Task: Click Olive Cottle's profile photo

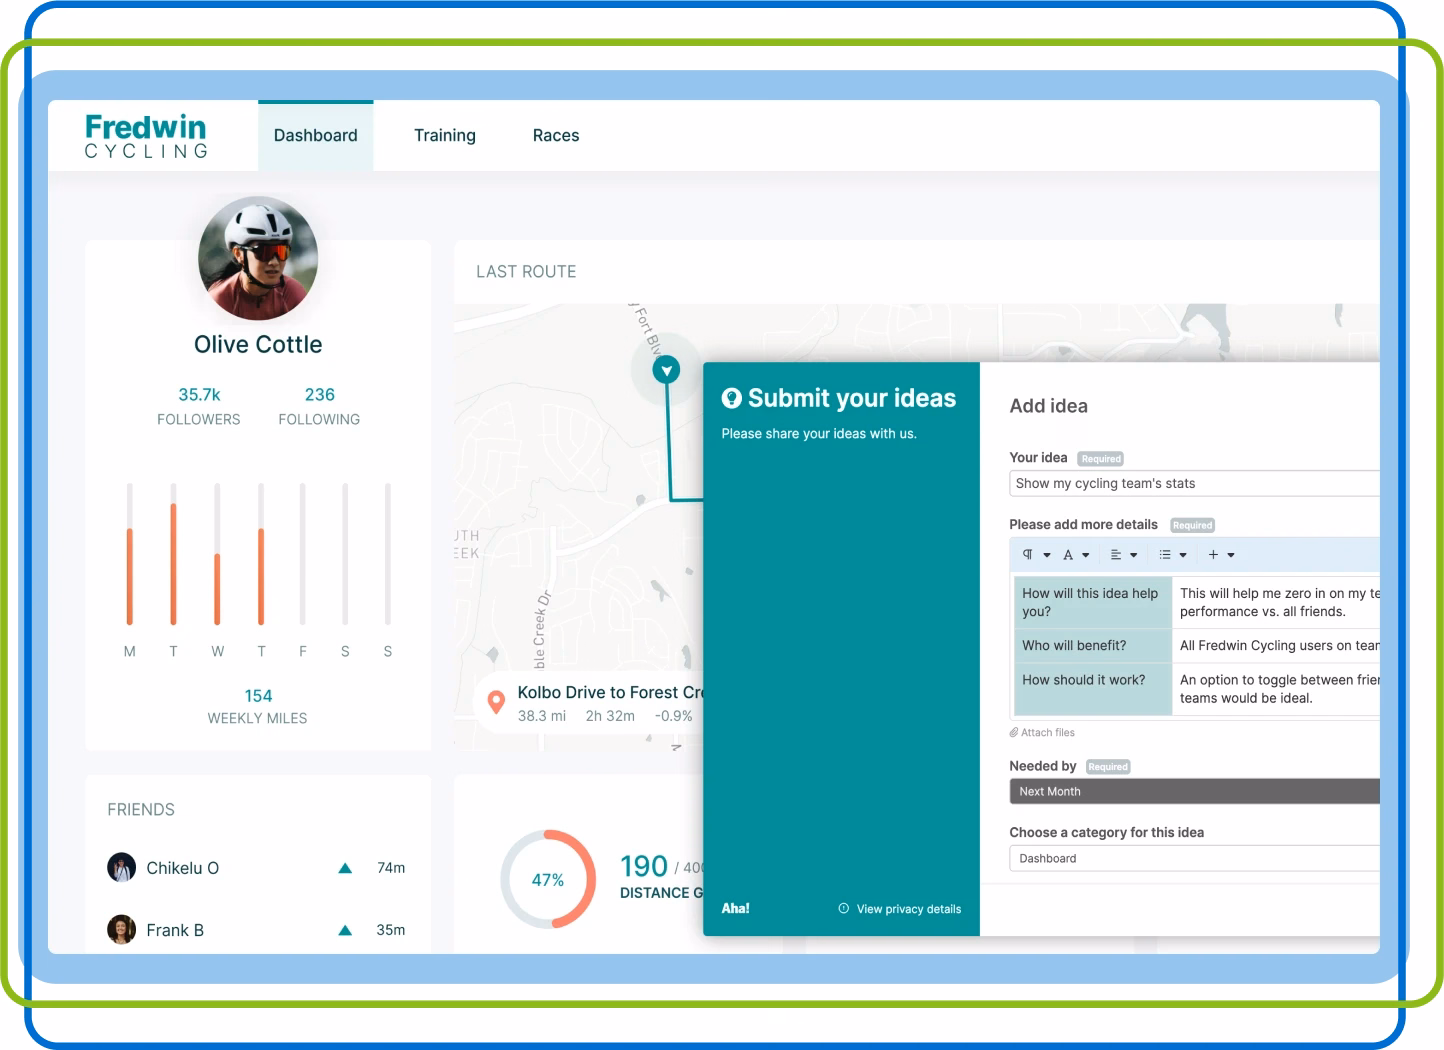Action: (x=258, y=258)
